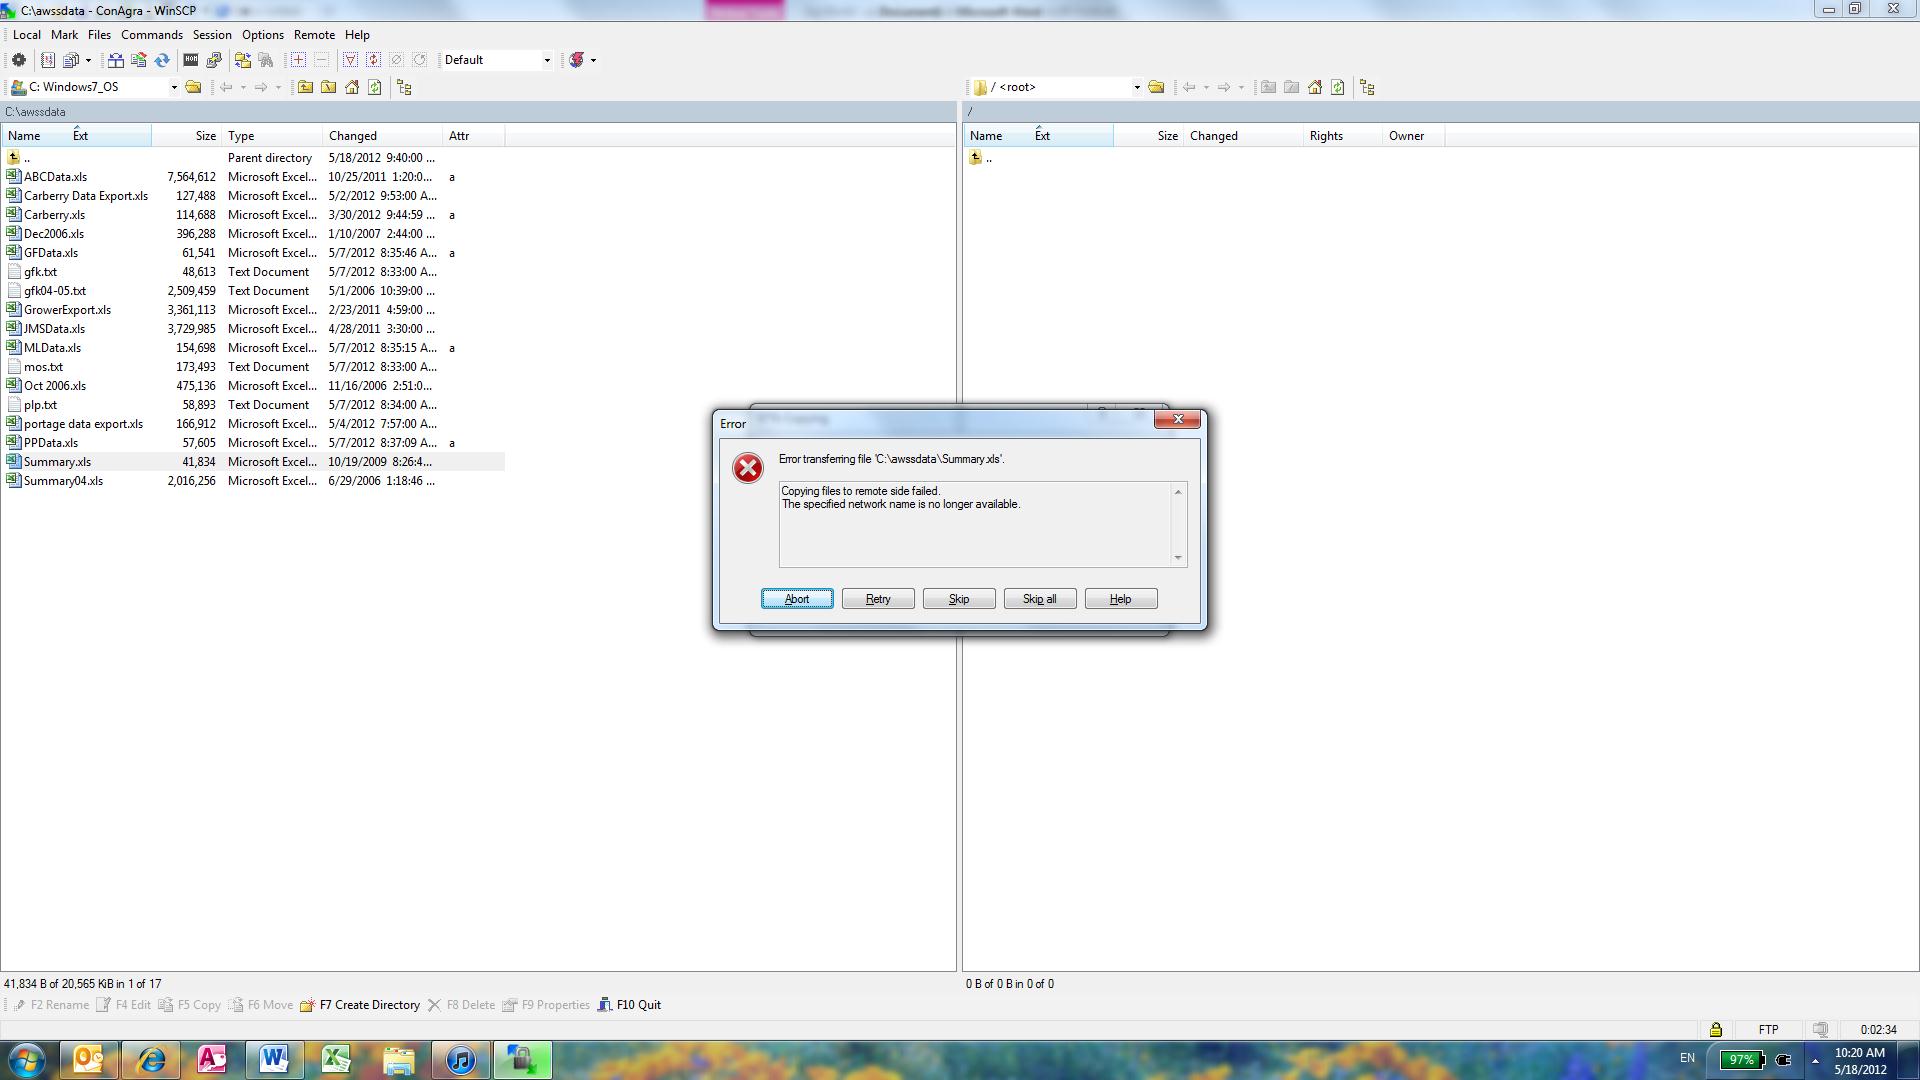Image resolution: width=1920 pixels, height=1080 pixels.
Task: Click the Retry button in Error dialog
Action: (x=877, y=599)
